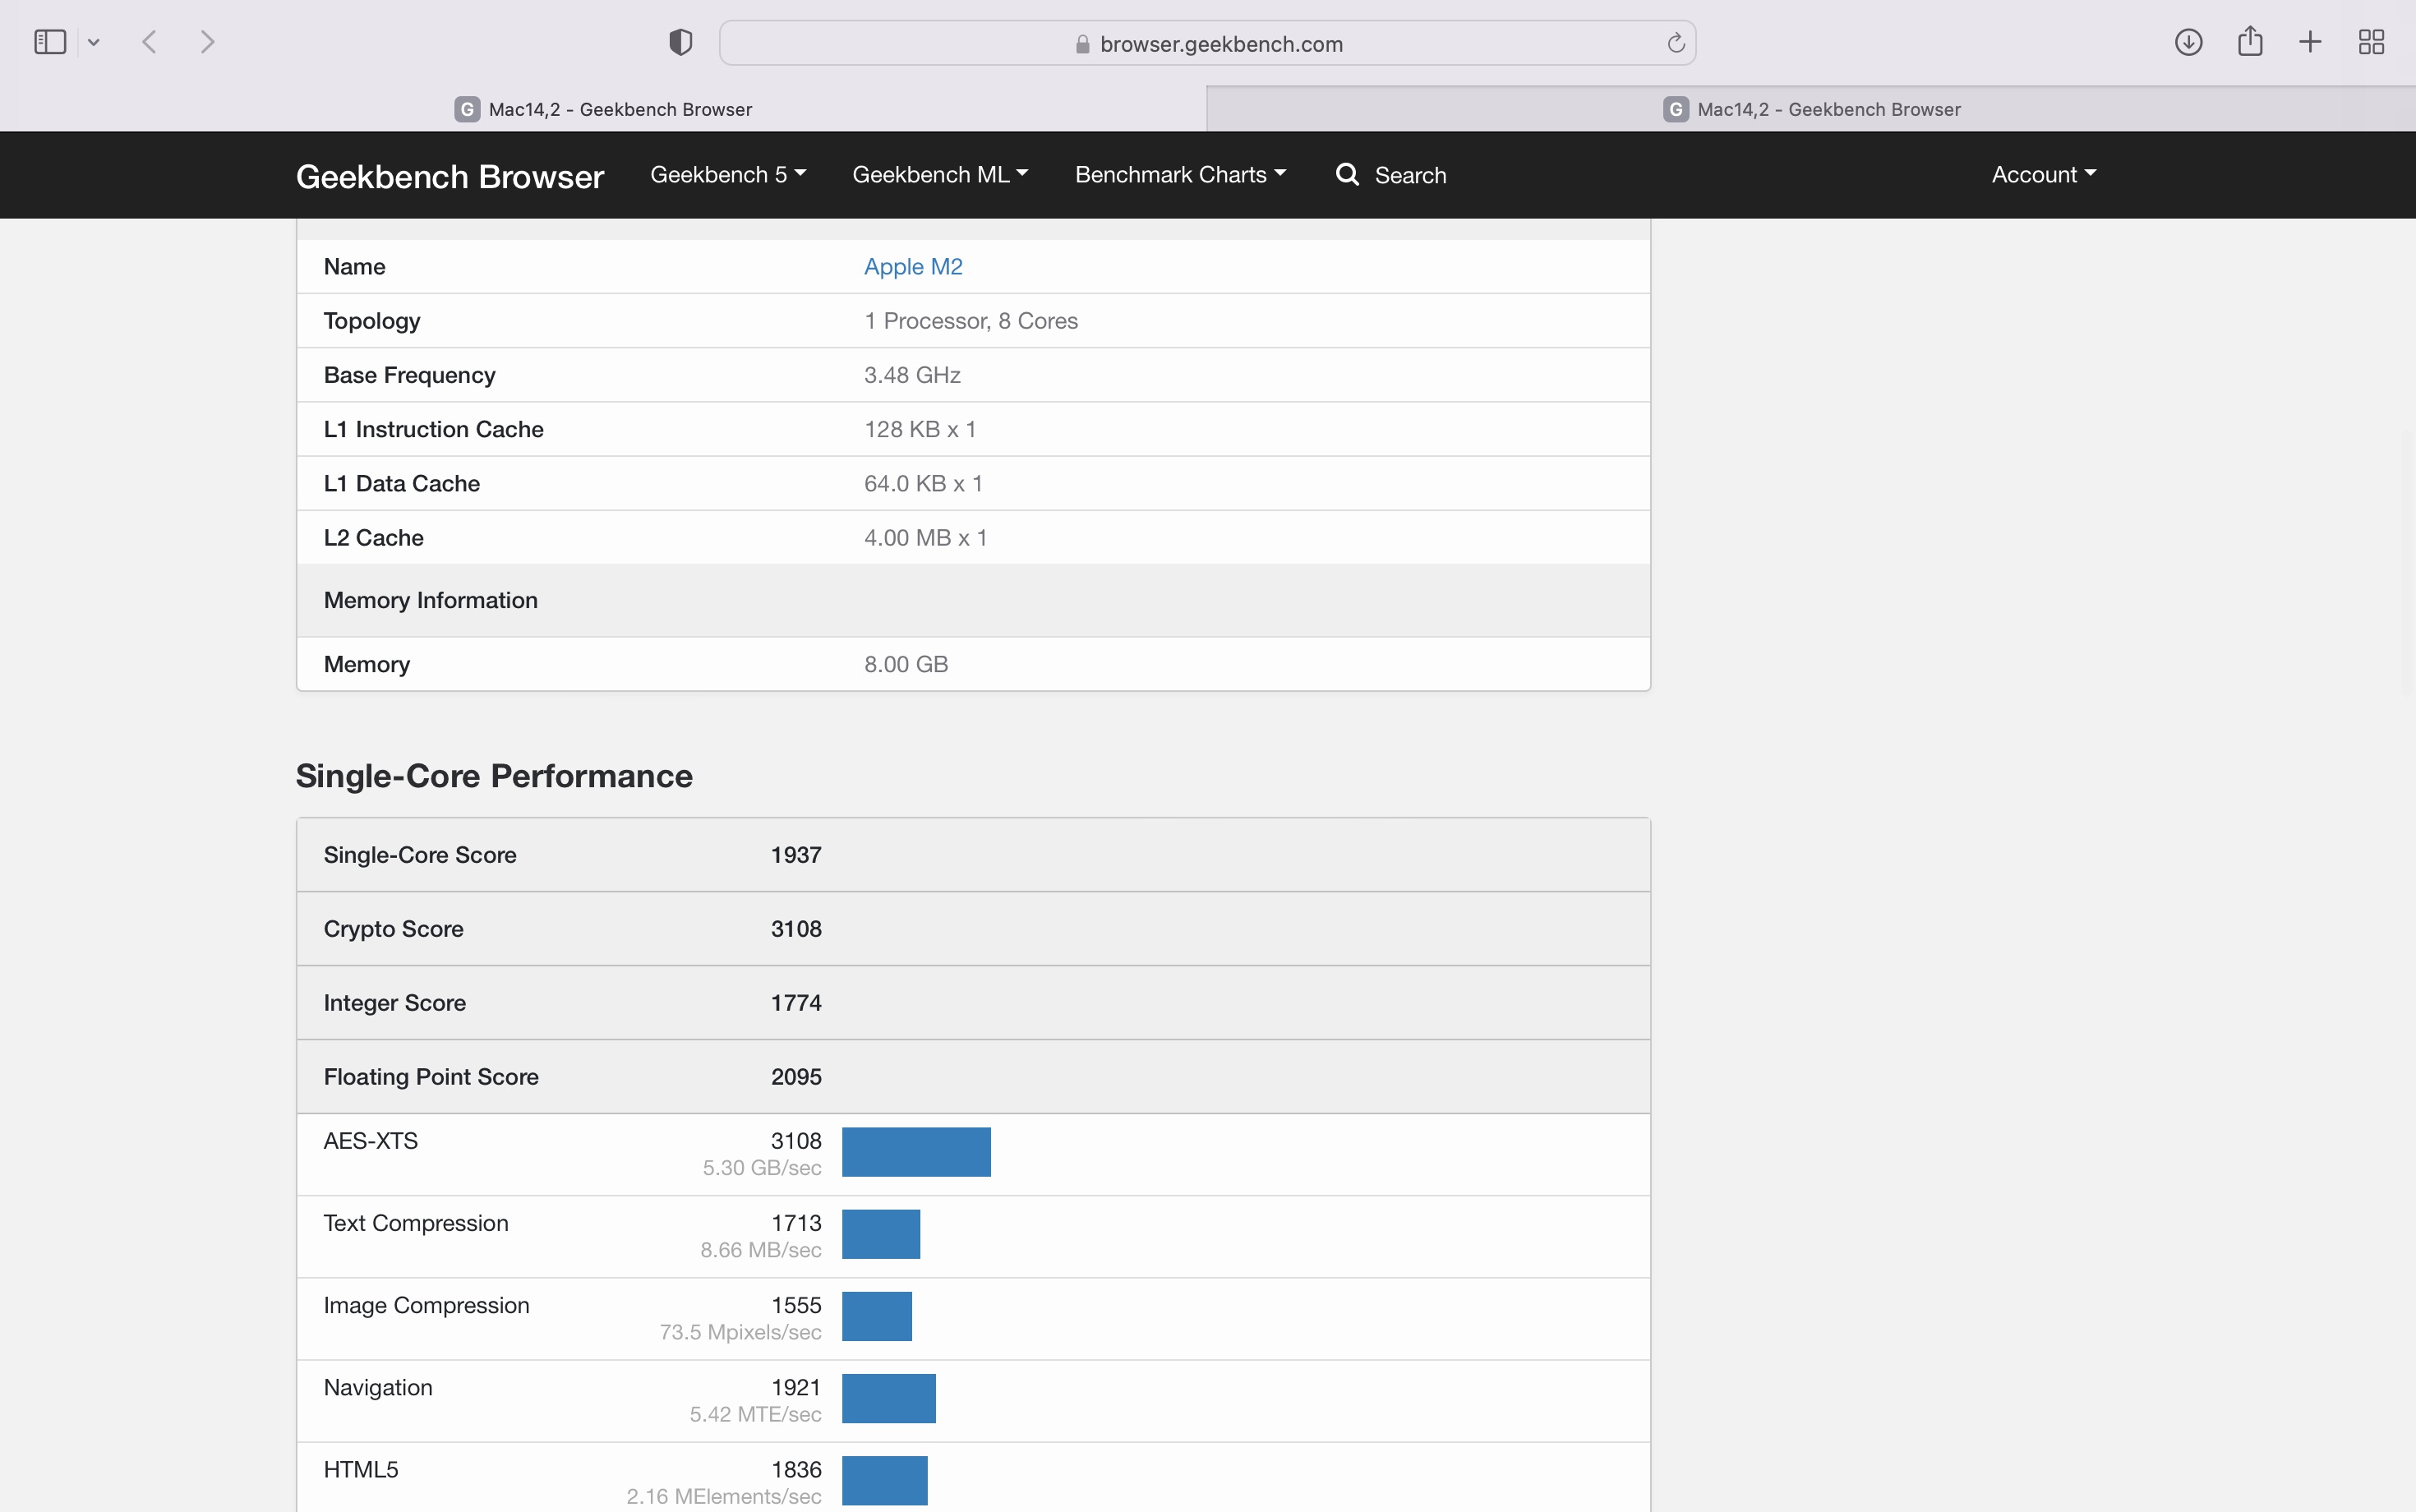Screen dimensions: 2416x1512
Task: Reload the page with refresh icon
Action: tap(1676, 43)
